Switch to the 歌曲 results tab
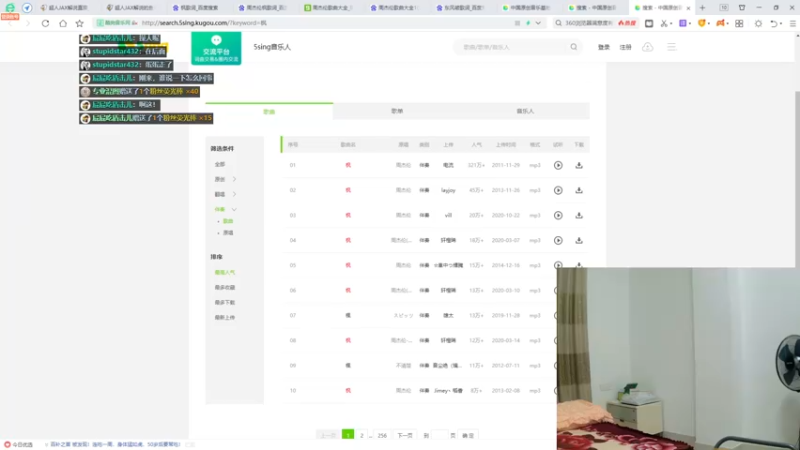 tap(269, 111)
